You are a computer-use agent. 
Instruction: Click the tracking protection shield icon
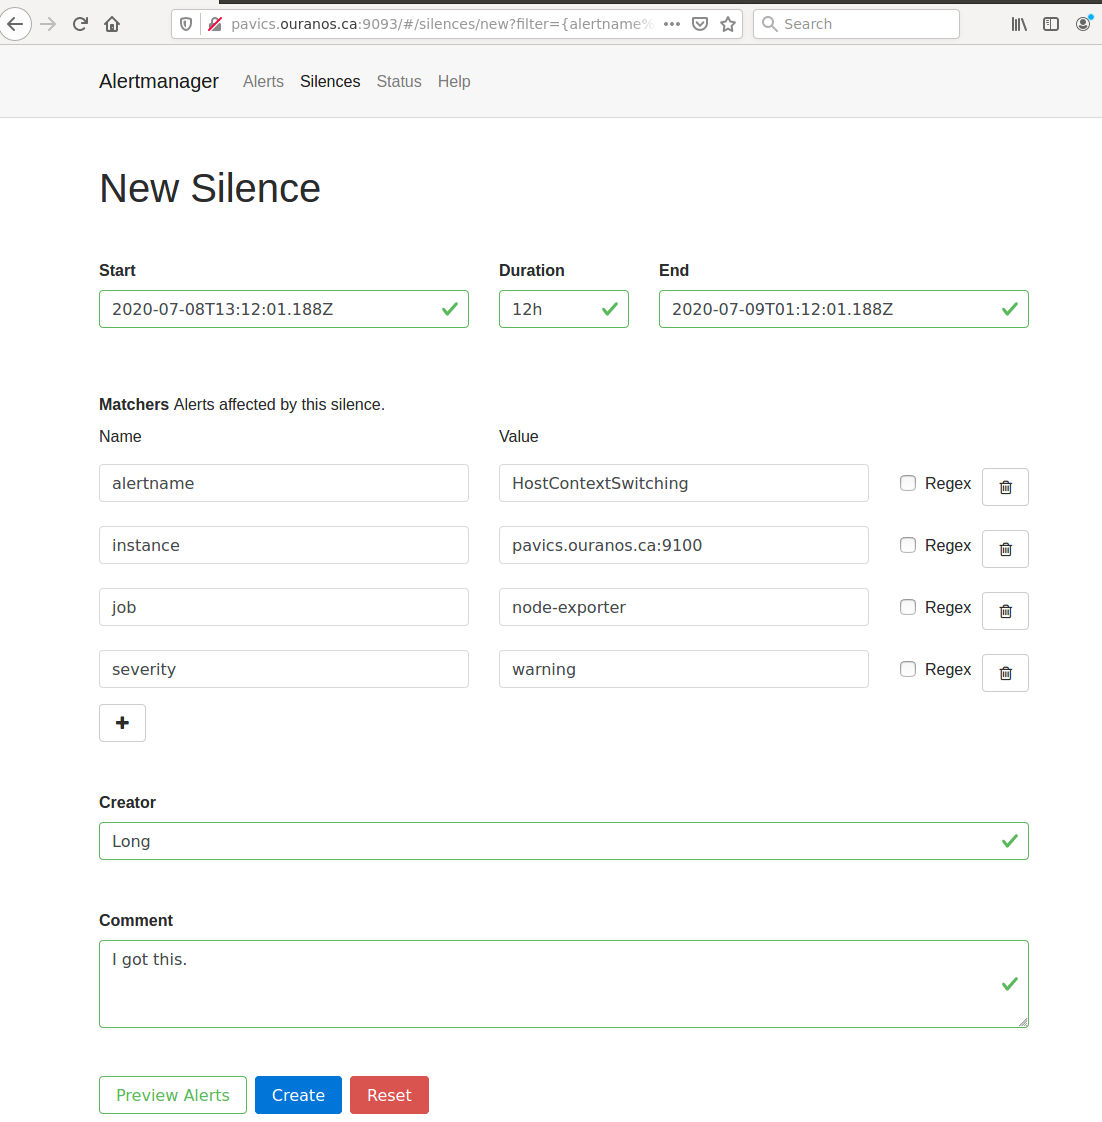[x=186, y=23]
